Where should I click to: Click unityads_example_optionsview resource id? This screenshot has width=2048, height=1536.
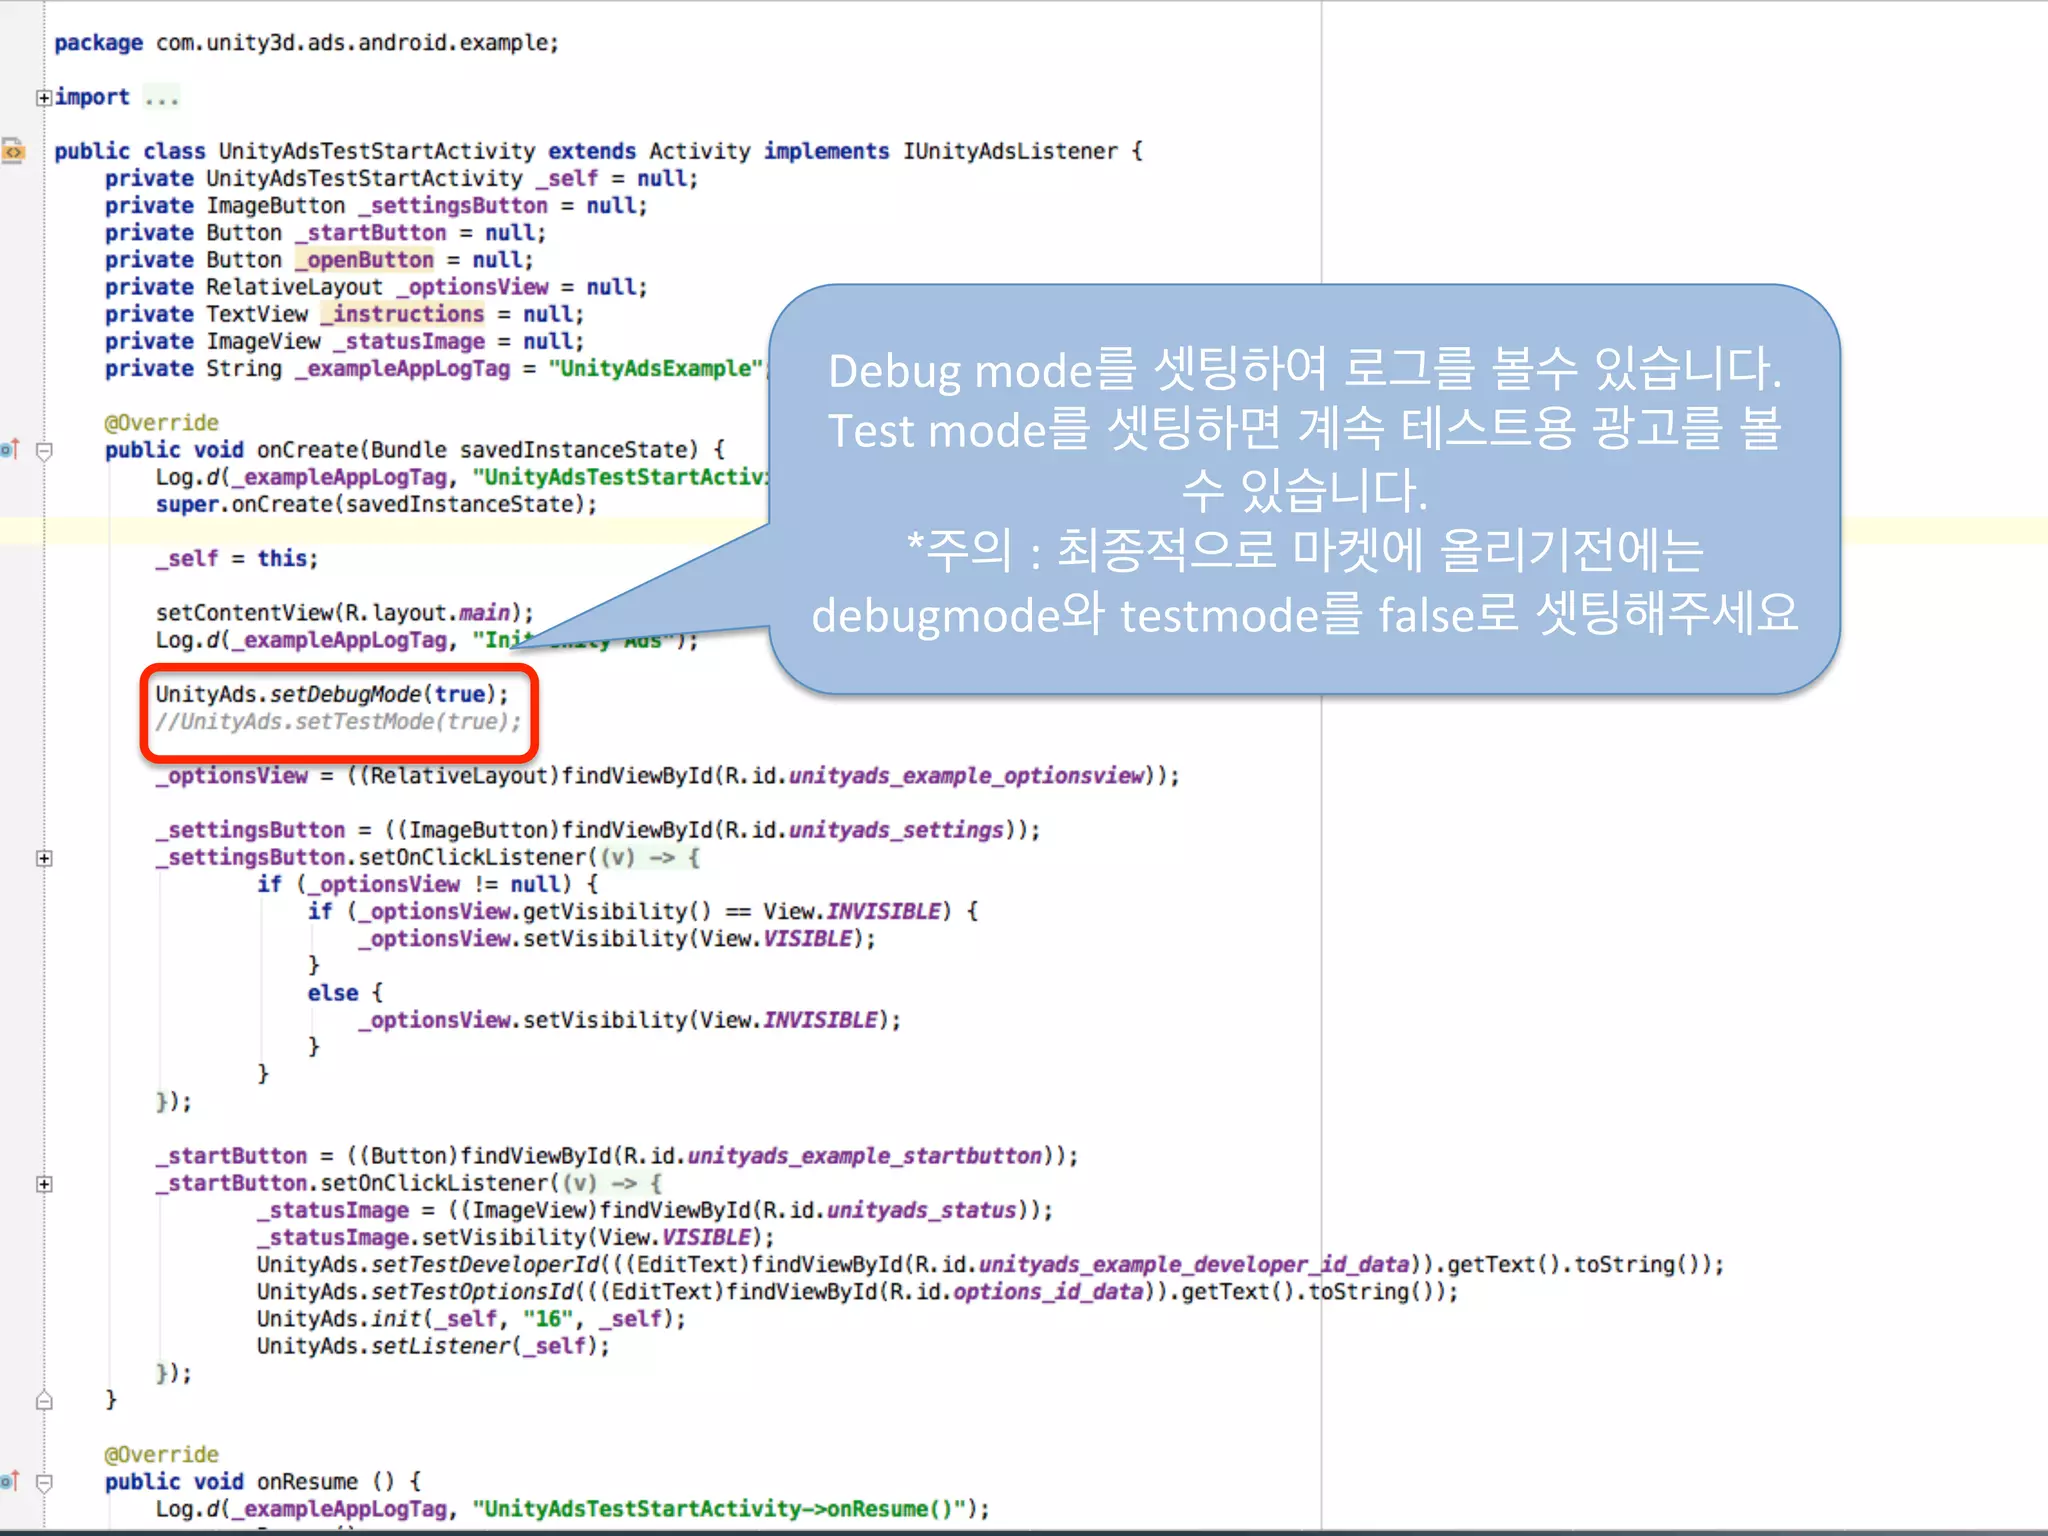coord(966,775)
